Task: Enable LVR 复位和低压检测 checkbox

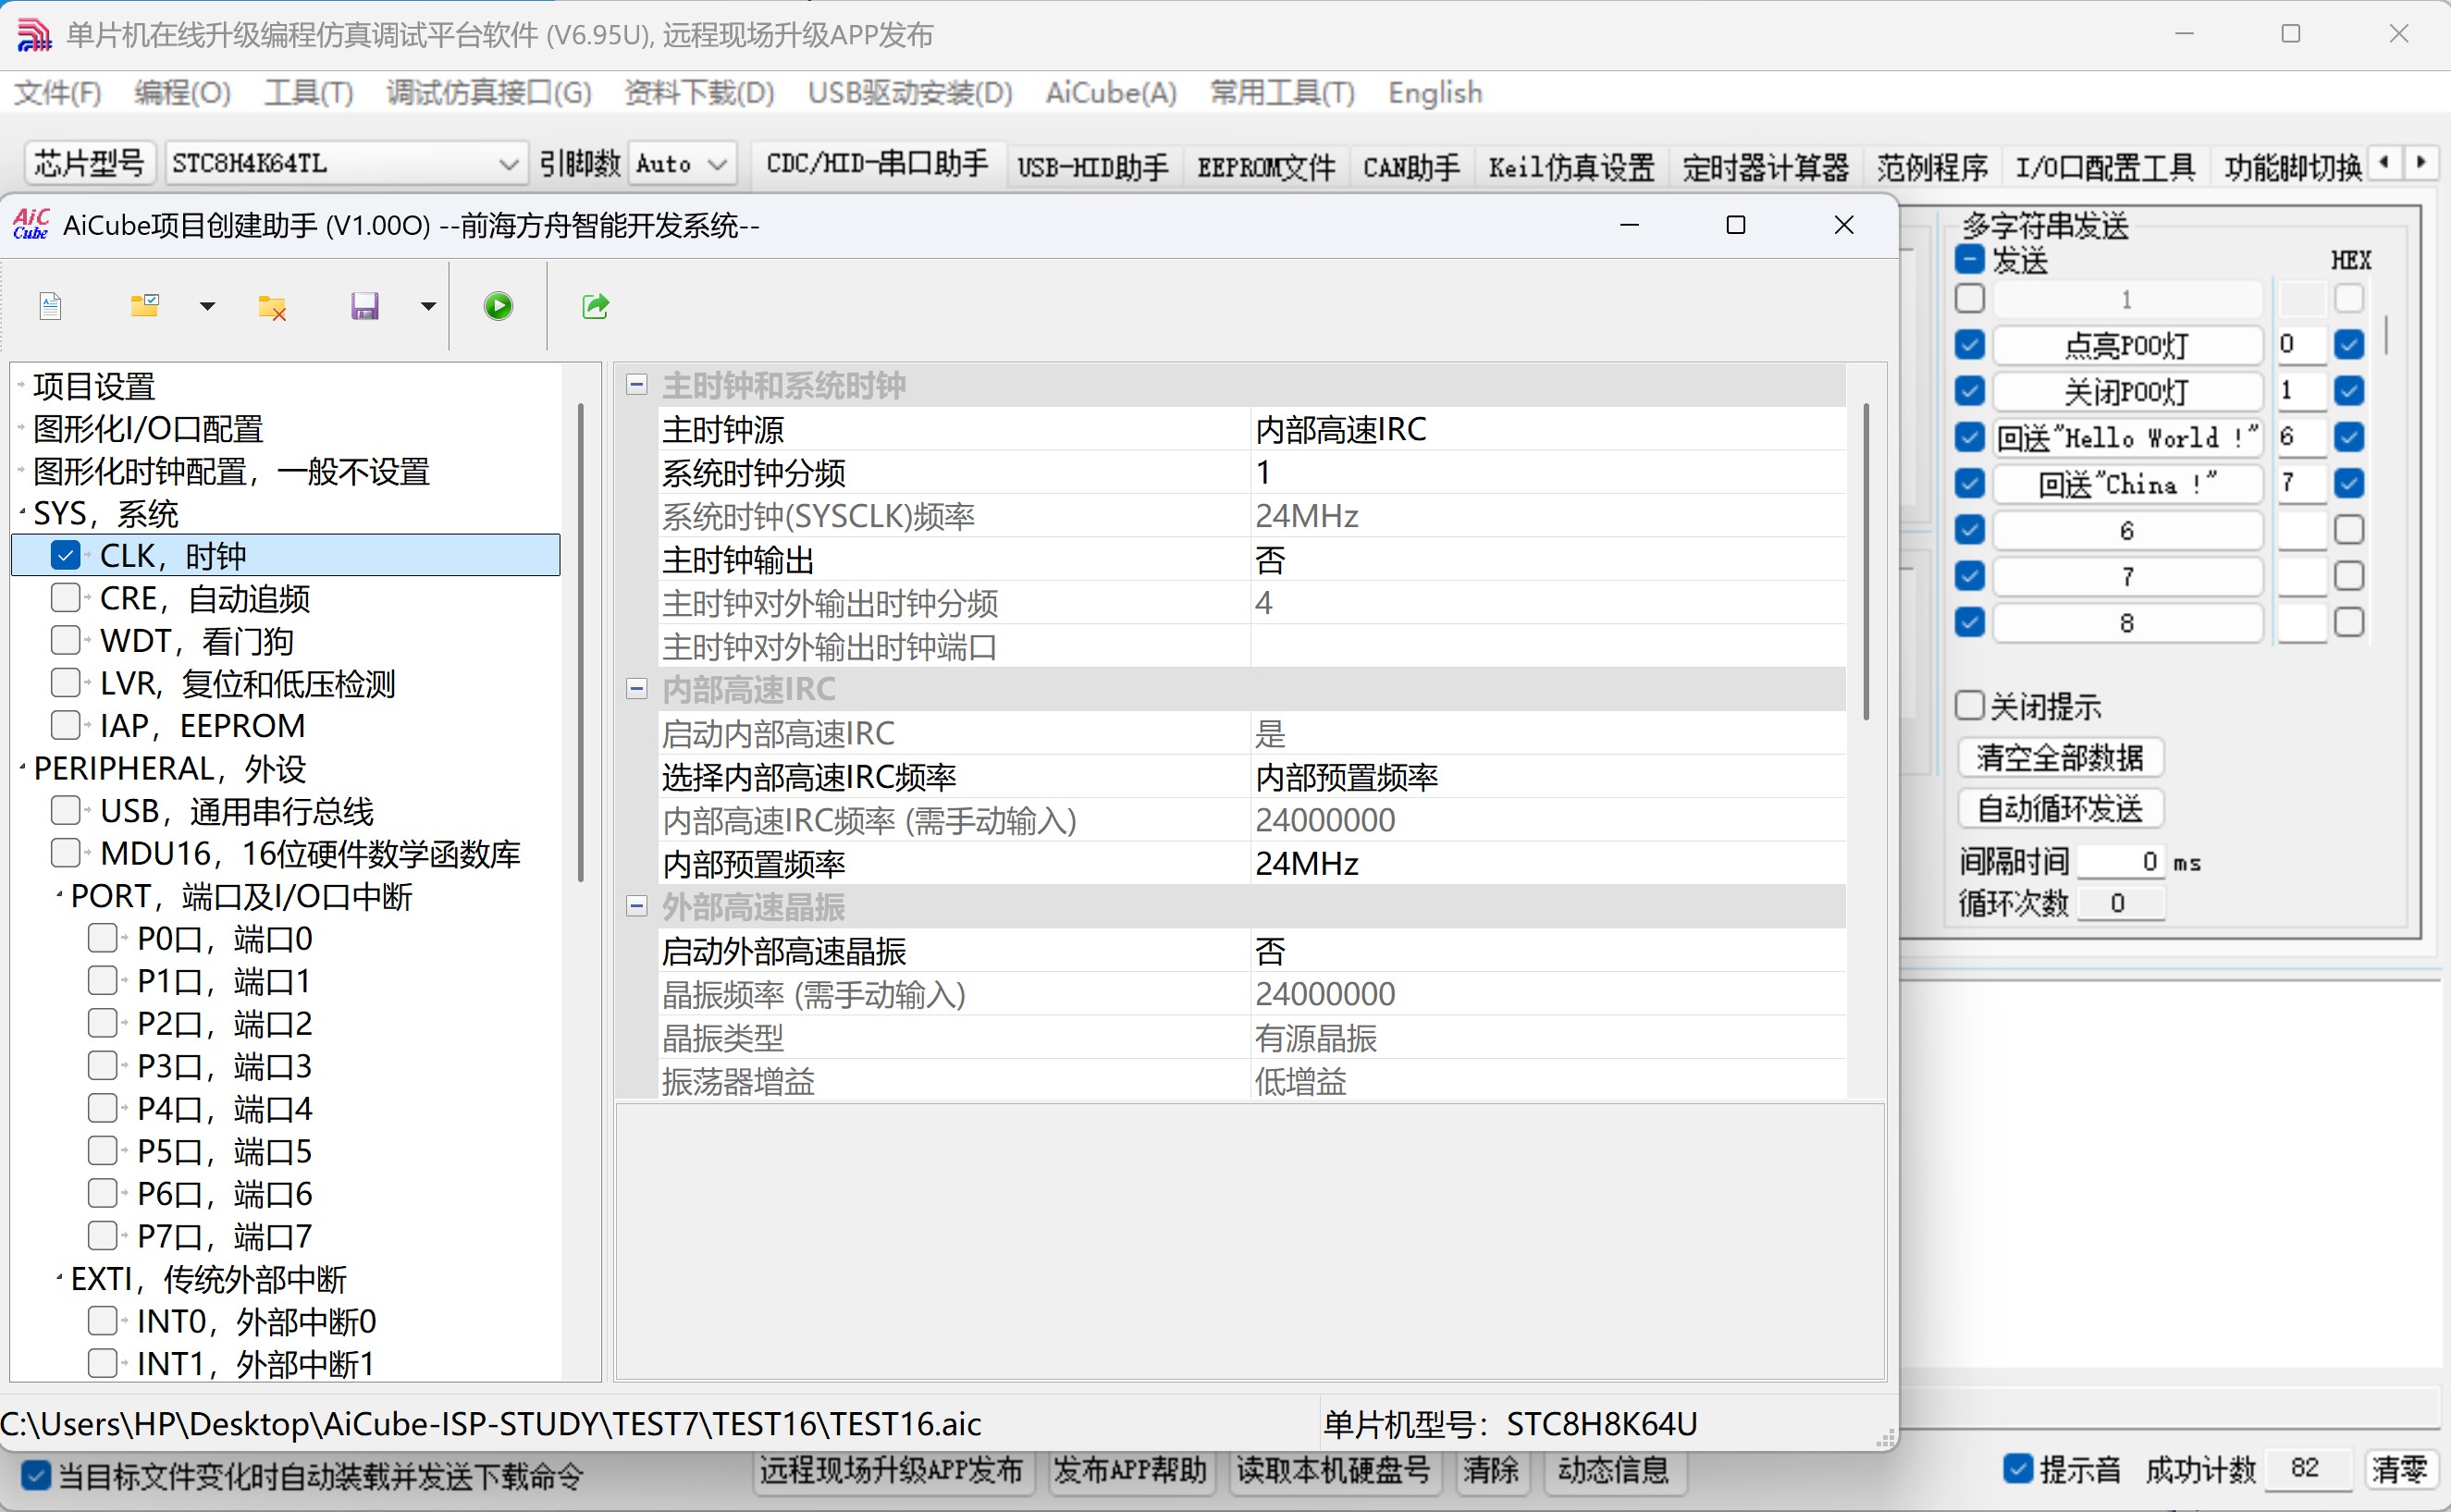Action: coord(65,683)
